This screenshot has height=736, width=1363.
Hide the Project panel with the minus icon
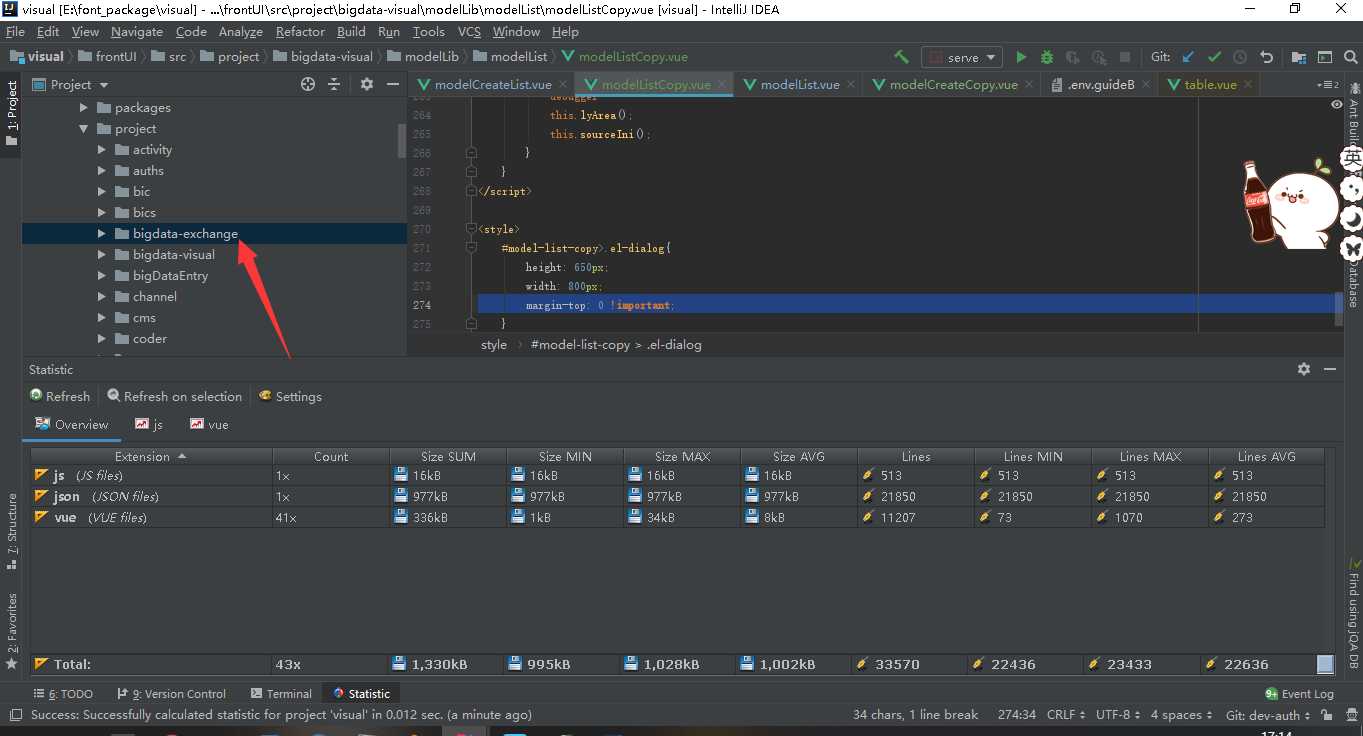[x=393, y=85]
